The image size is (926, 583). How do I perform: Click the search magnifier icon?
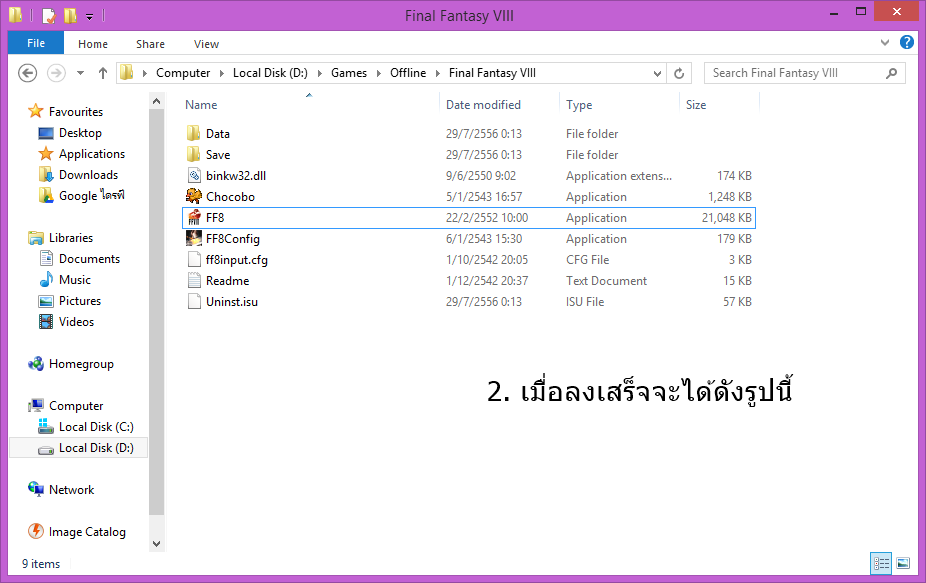coord(892,73)
